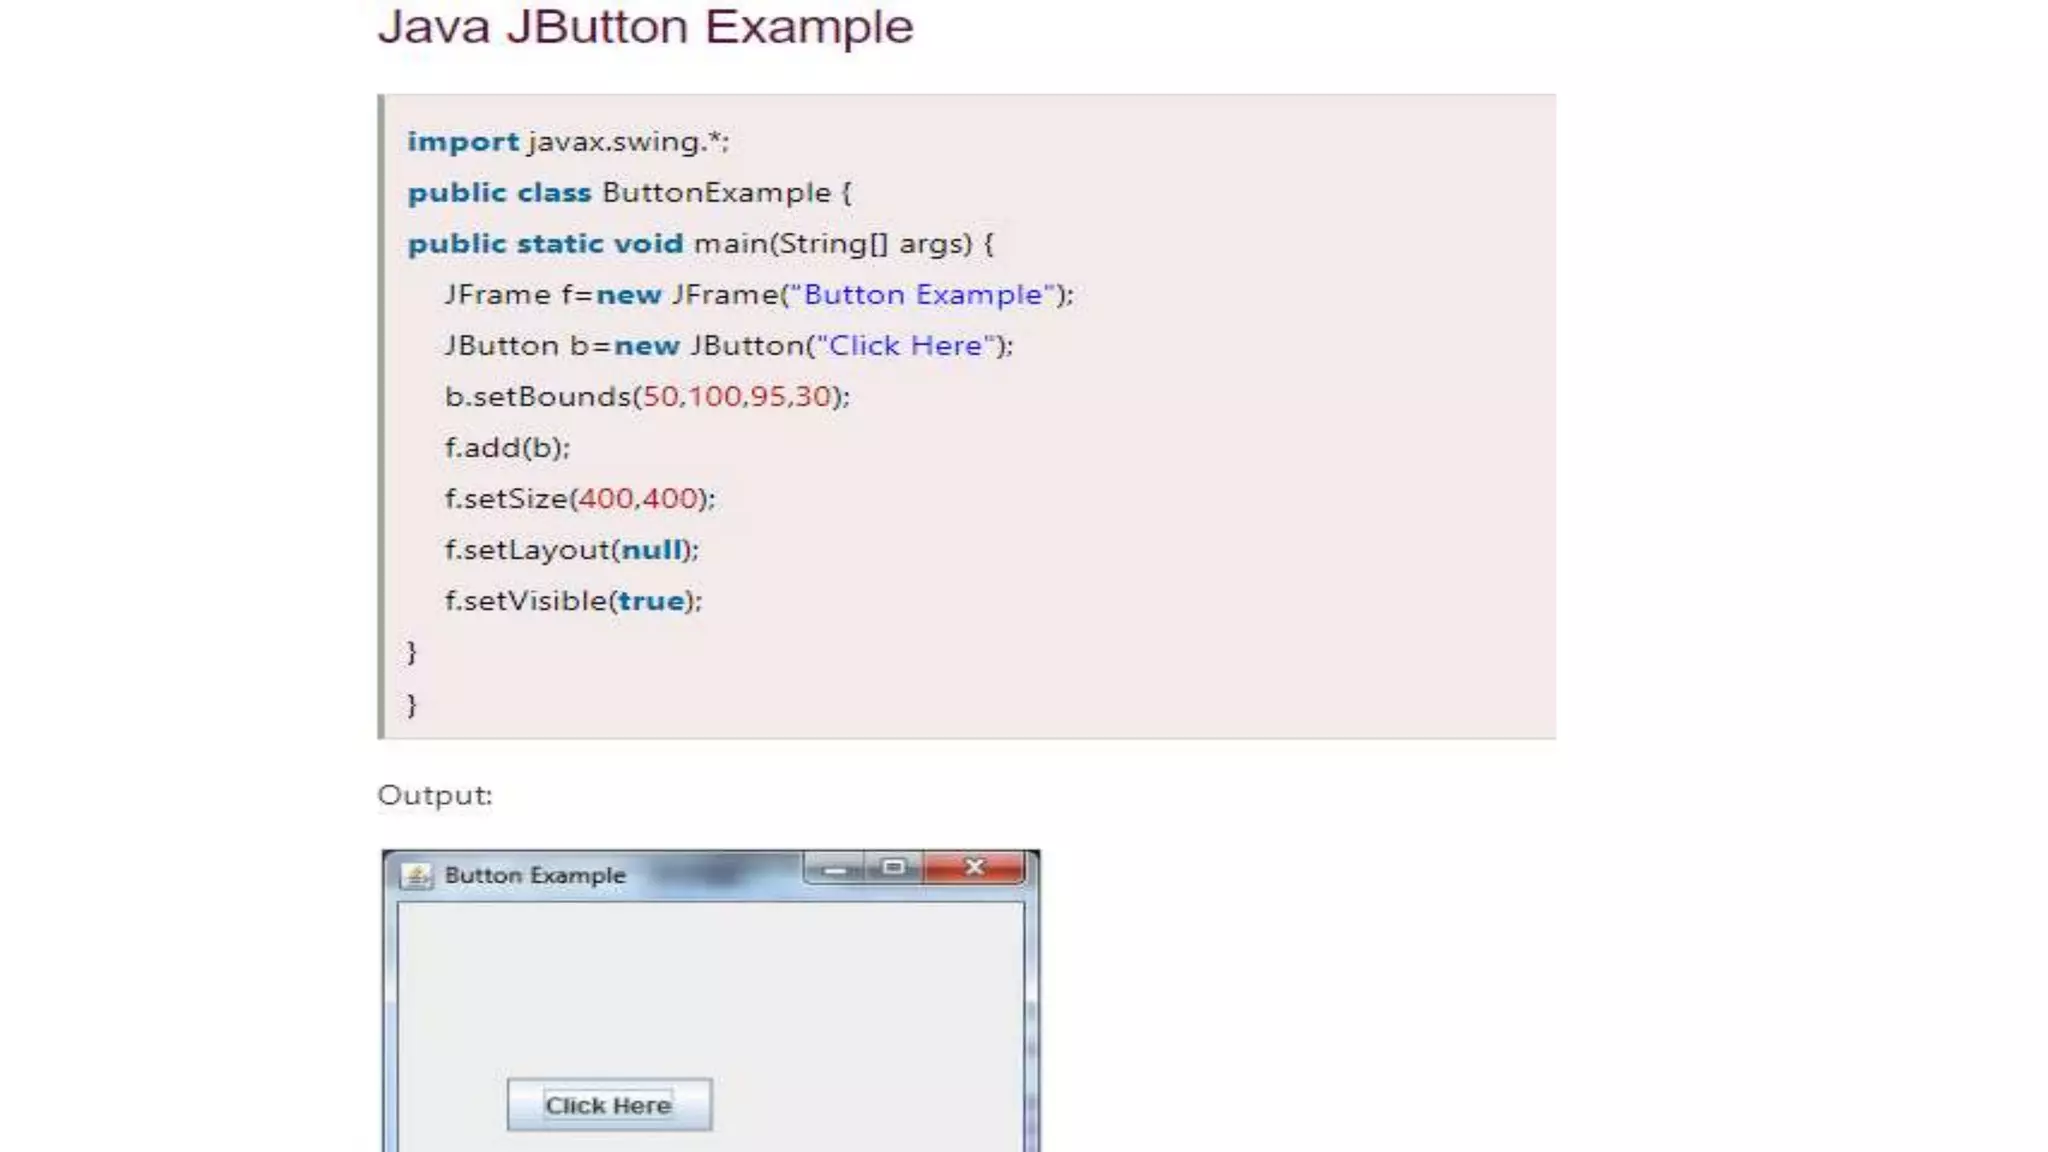Click the f.add(b) code line
The image size is (2048, 1152).
[507, 448]
